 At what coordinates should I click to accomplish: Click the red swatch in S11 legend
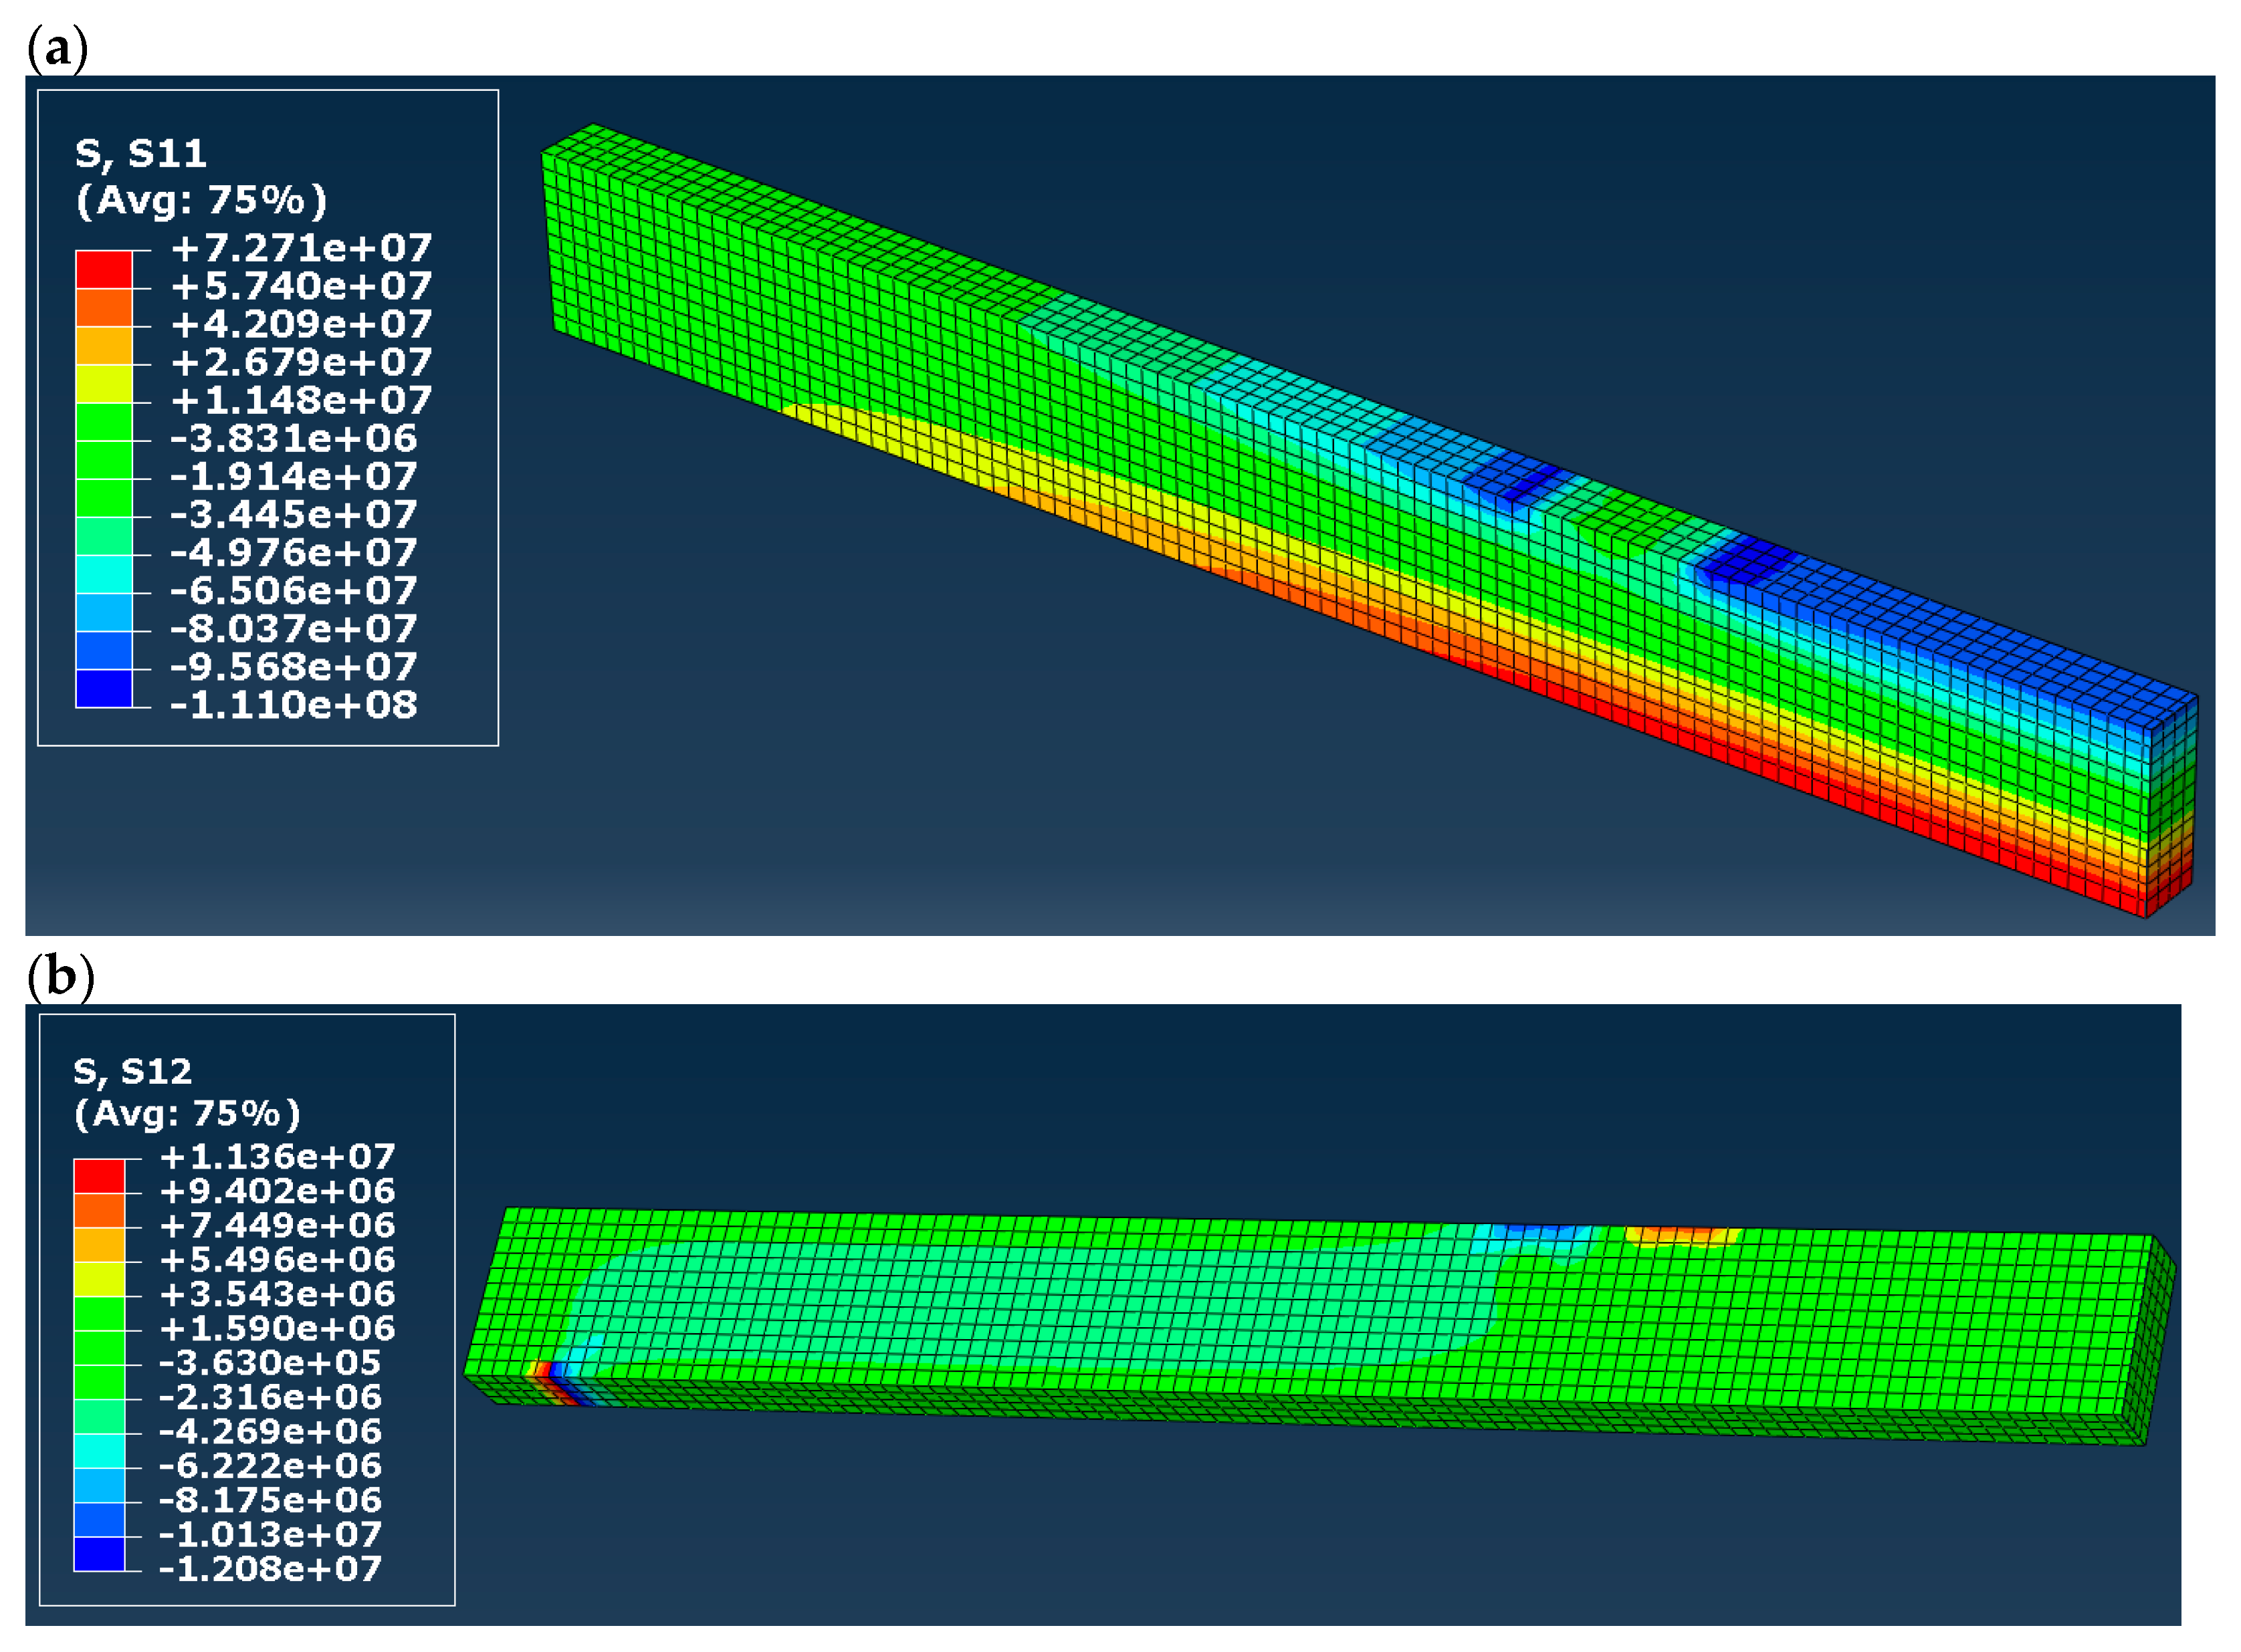click(x=104, y=269)
